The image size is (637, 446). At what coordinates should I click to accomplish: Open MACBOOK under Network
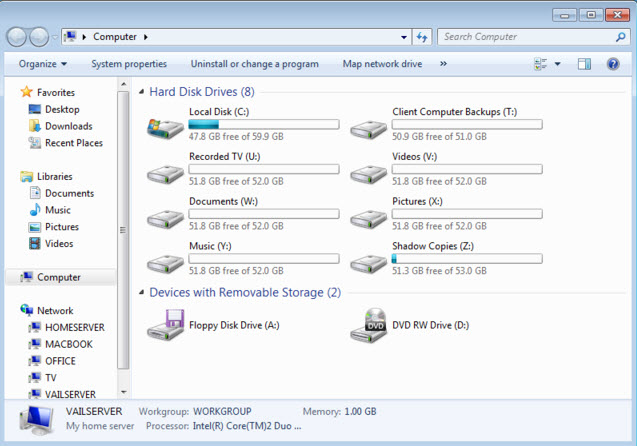[69, 344]
